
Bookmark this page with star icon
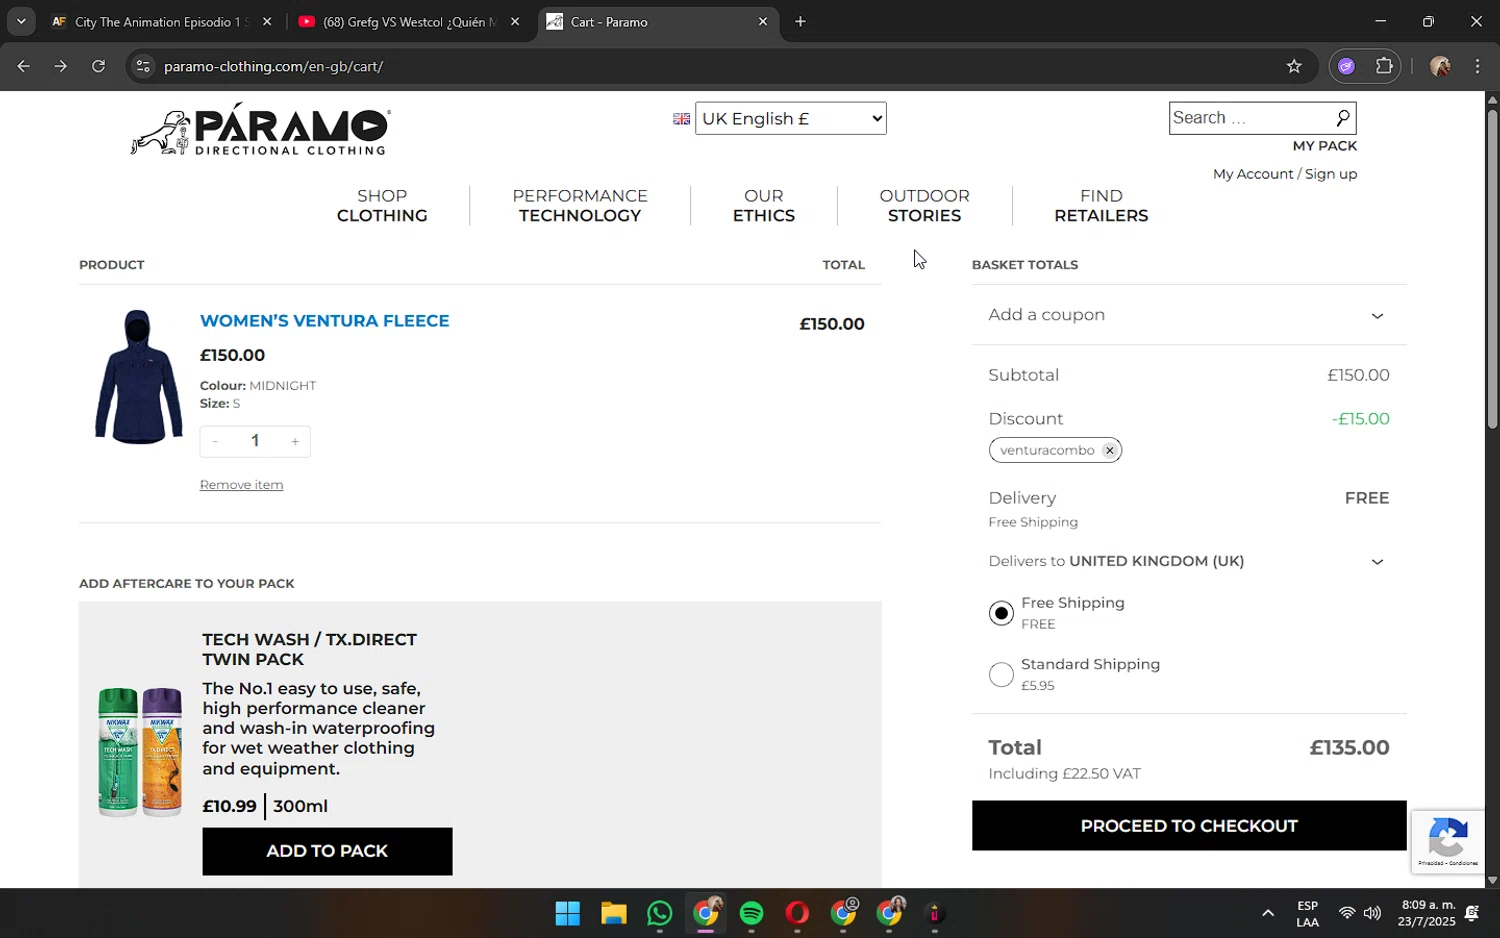click(1294, 66)
